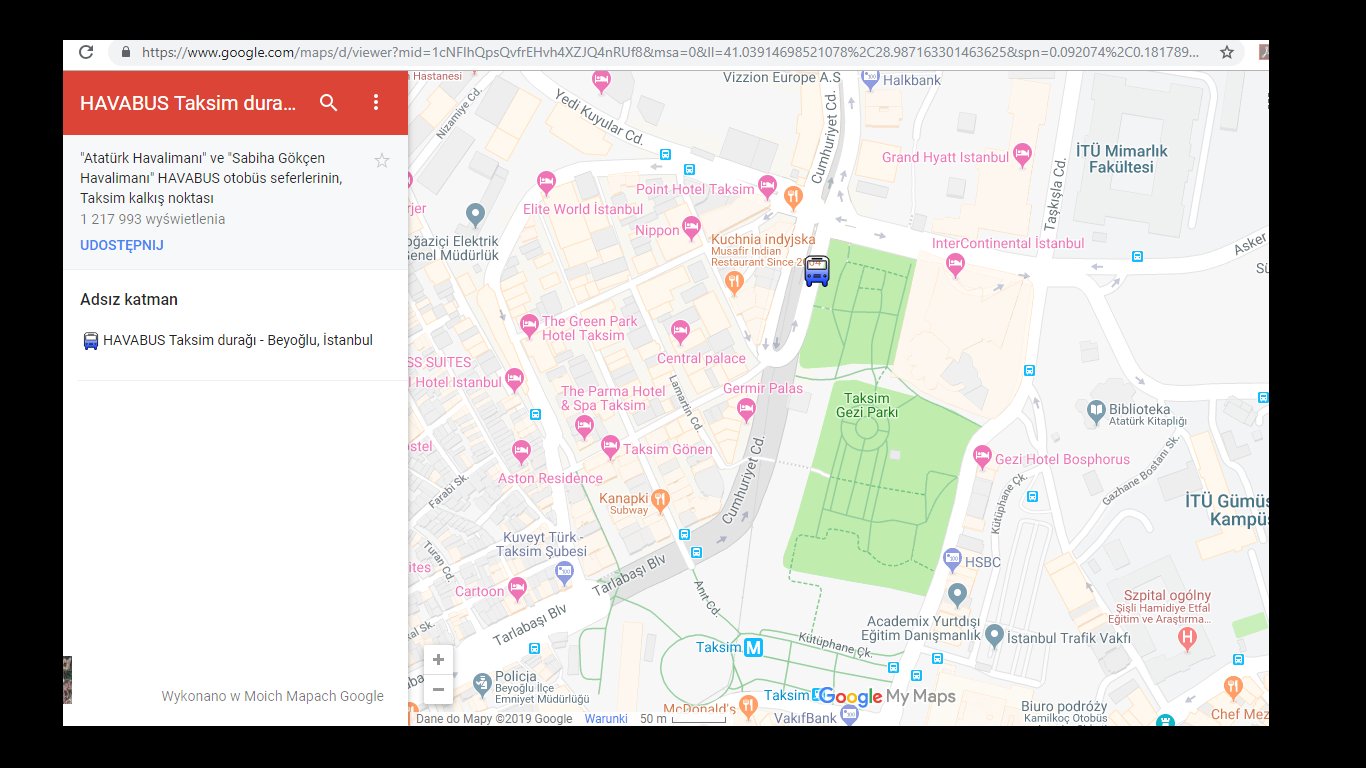Select the InterContinental Istanbul hotel pin
The width and height of the screenshot is (1366, 768).
click(x=955, y=265)
